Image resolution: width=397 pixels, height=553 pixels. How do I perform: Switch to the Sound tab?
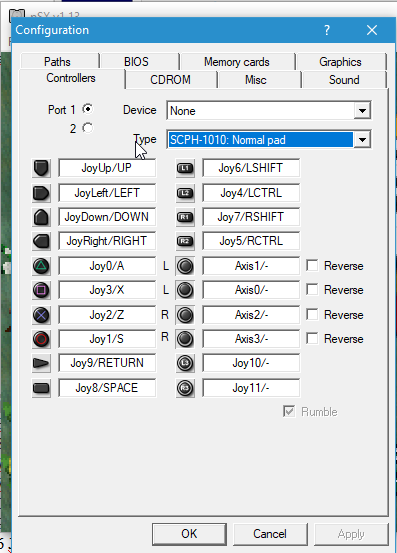click(344, 80)
